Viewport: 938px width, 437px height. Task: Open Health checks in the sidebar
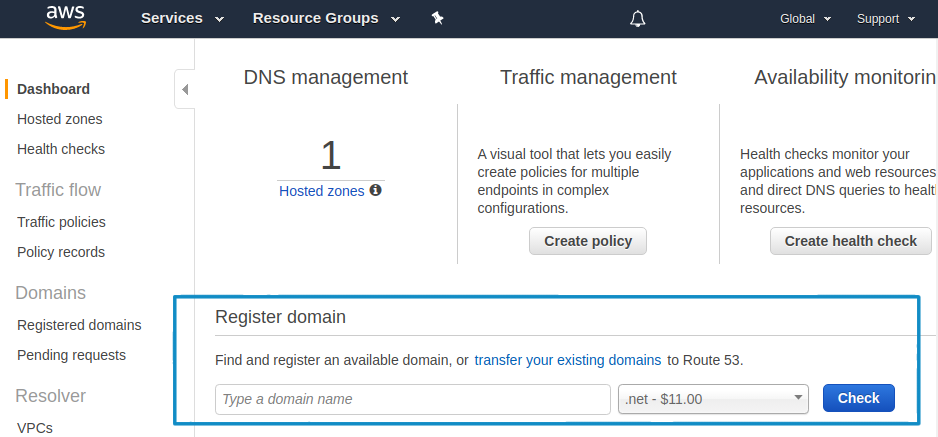[x=61, y=149]
